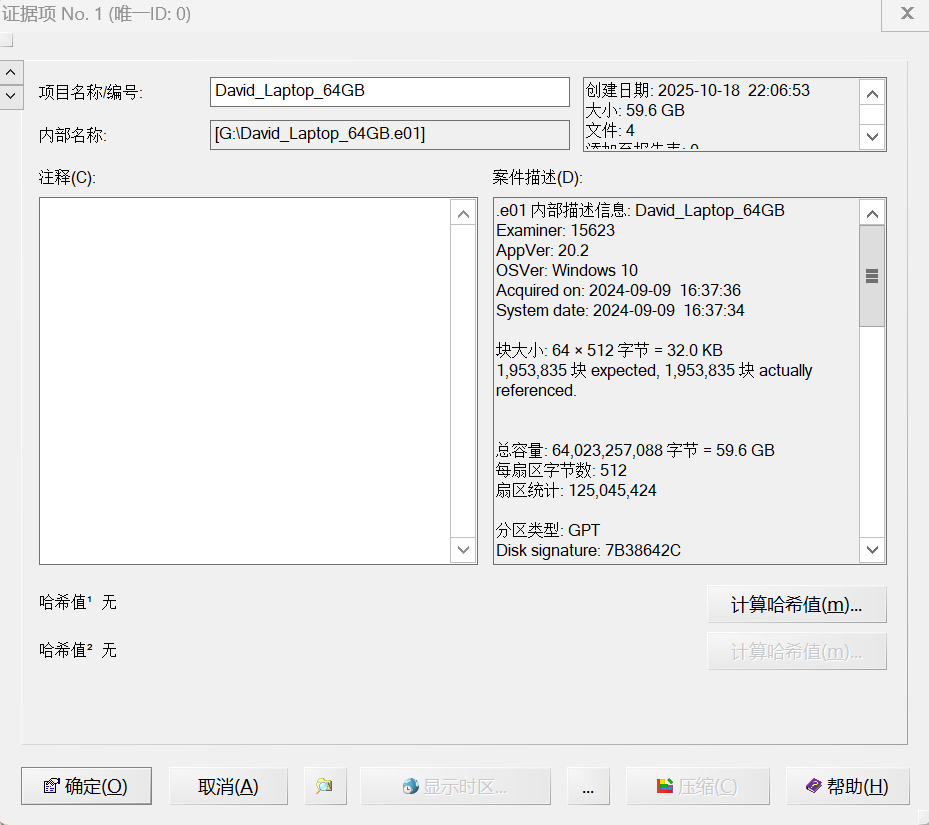Click the up arrow at the dialog's left edge

11,73
